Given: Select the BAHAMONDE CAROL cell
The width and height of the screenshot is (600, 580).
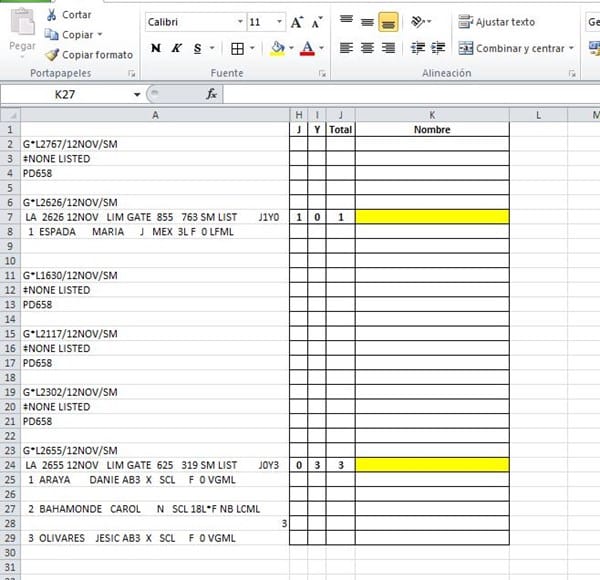Looking at the screenshot, I should pos(155,509).
